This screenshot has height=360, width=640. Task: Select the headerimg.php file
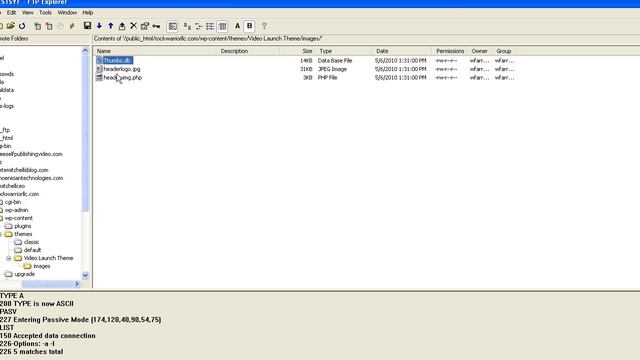coord(122,78)
